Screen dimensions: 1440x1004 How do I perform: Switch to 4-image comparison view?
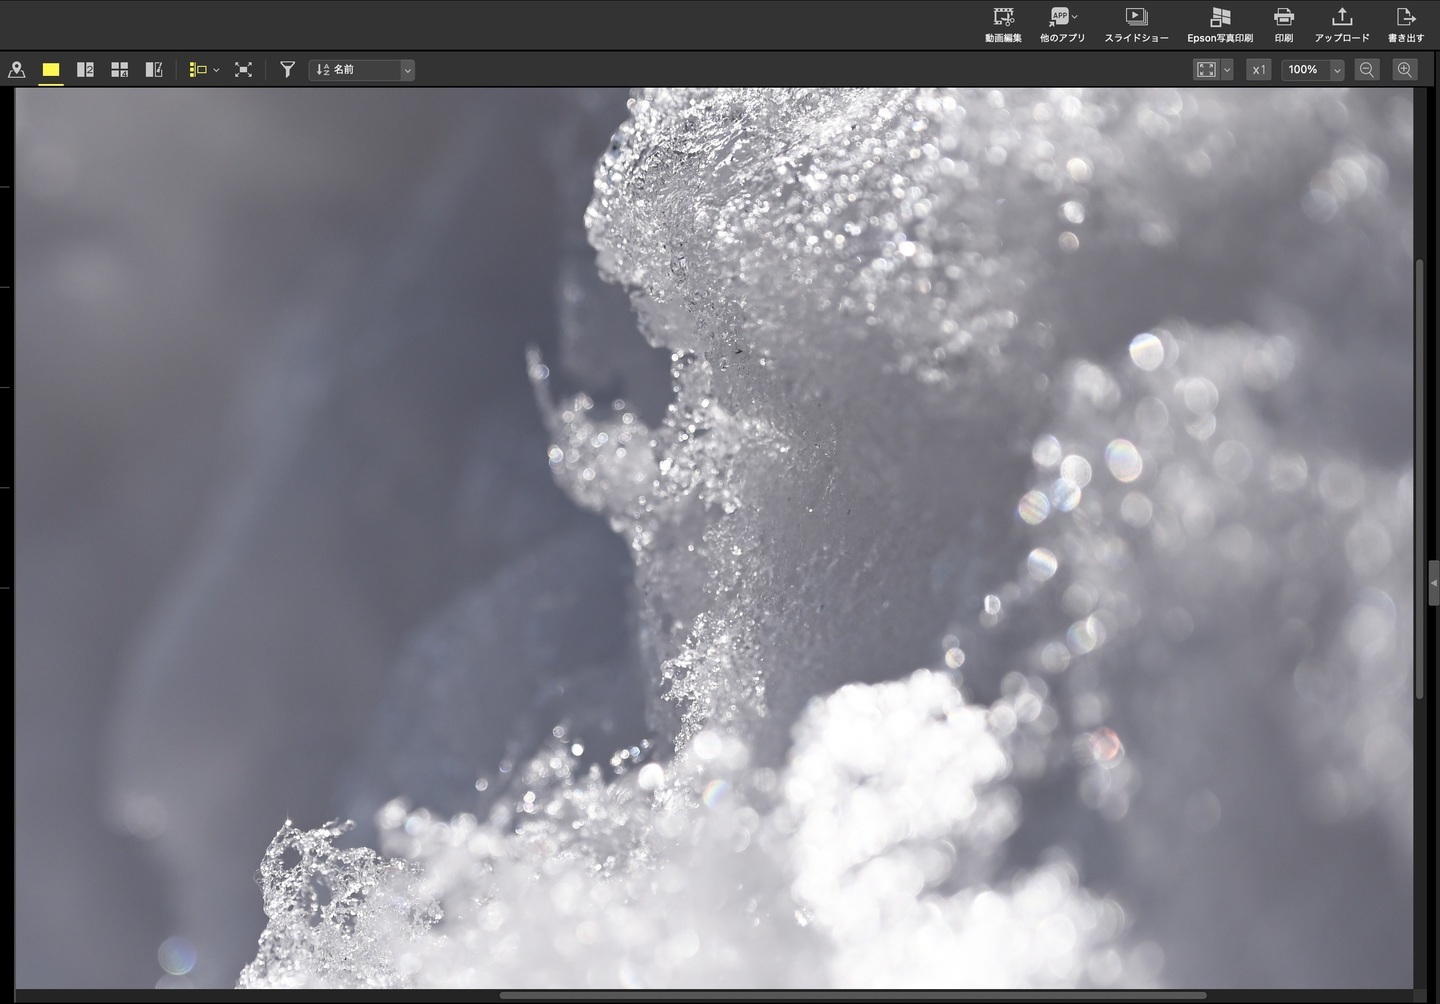click(119, 70)
